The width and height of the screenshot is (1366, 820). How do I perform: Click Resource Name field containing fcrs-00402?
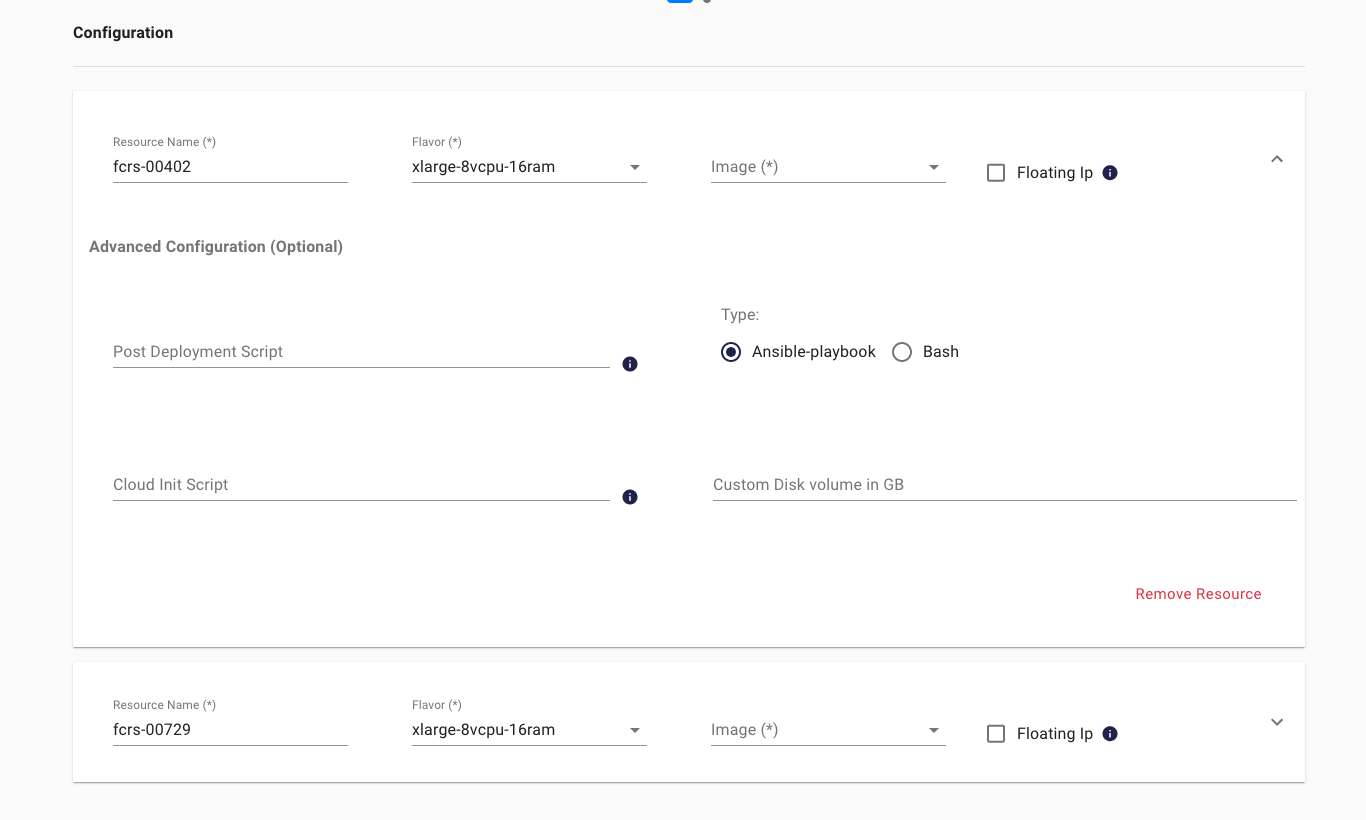click(x=229, y=167)
